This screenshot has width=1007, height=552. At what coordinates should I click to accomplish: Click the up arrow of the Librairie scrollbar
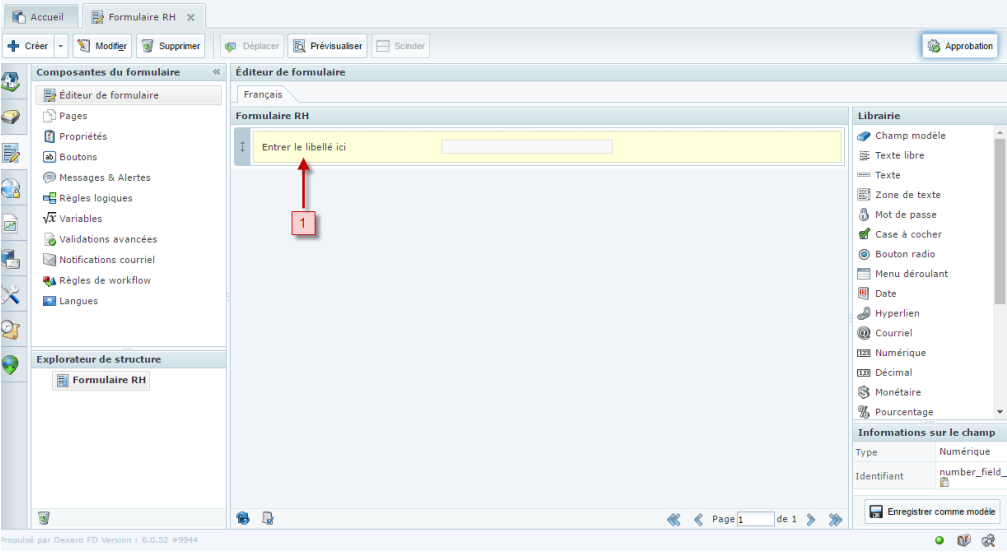(x=1000, y=132)
